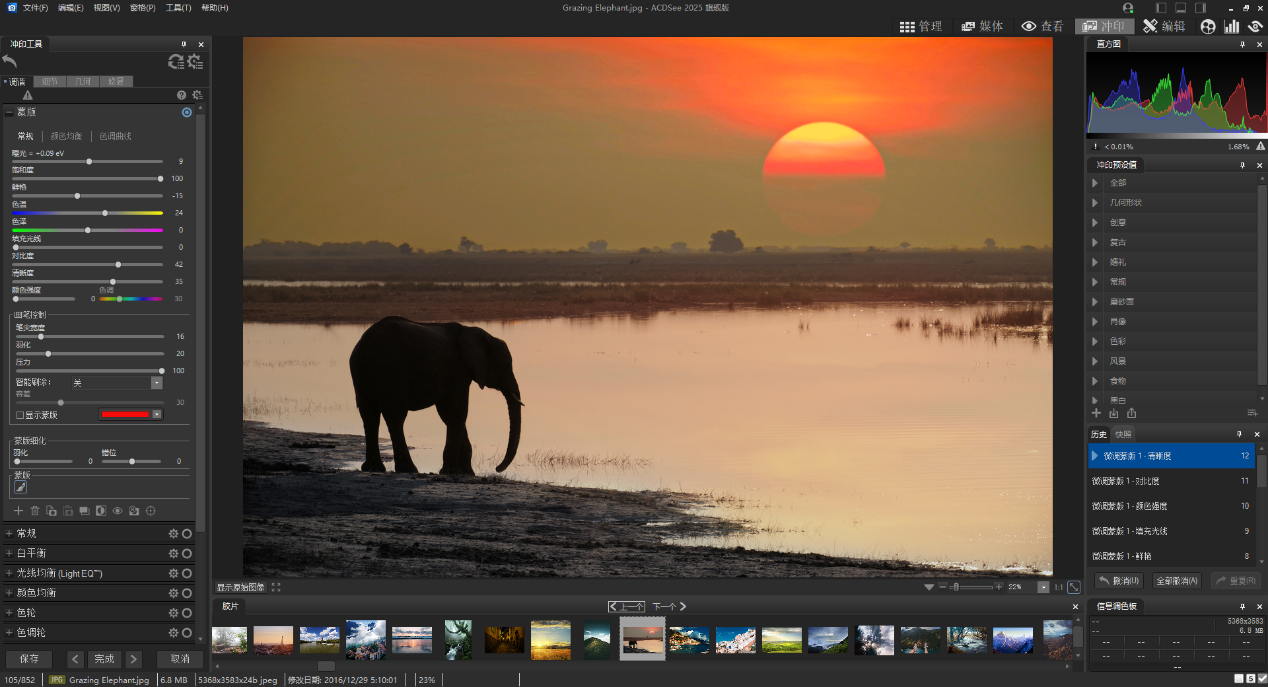Open the statistics bar chart mode icon
Image resolution: width=1268 pixels, height=687 pixels.
coord(1232,26)
